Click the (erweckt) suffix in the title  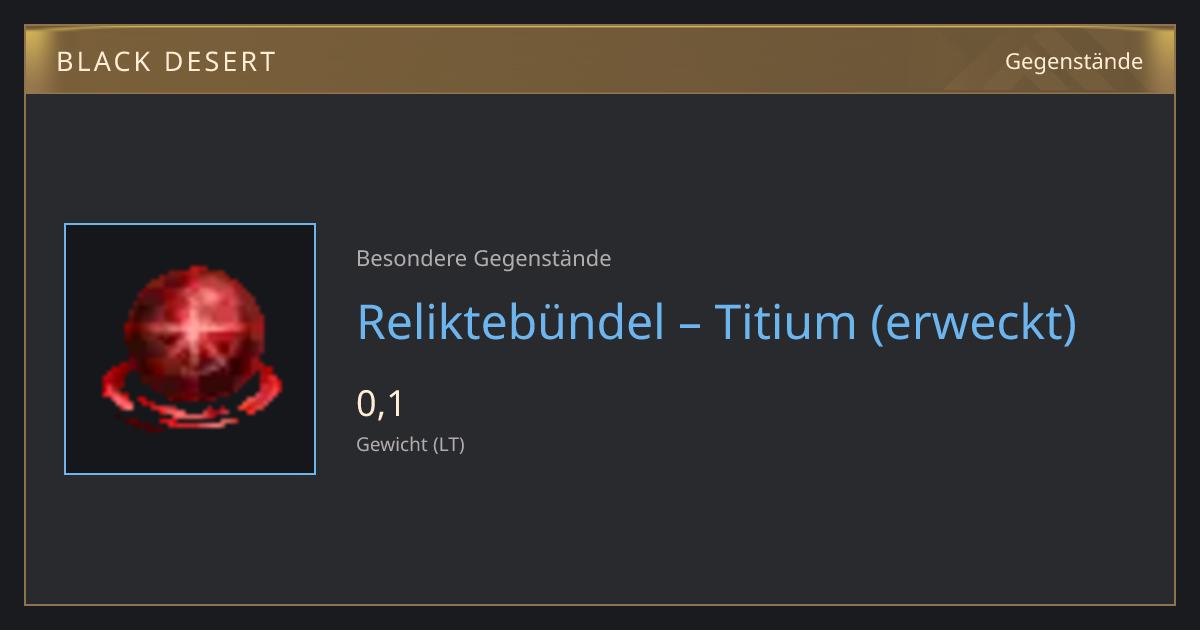pos(975,322)
